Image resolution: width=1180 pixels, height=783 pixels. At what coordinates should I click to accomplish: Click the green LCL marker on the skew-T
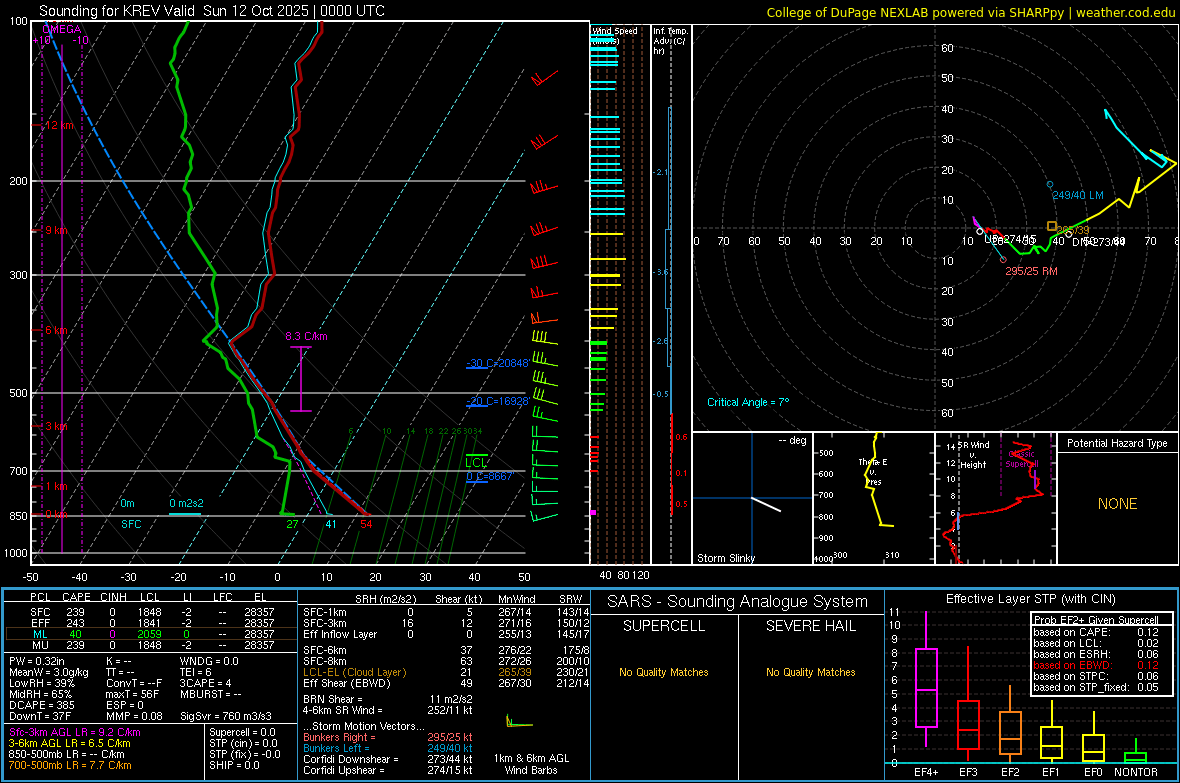point(476,462)
